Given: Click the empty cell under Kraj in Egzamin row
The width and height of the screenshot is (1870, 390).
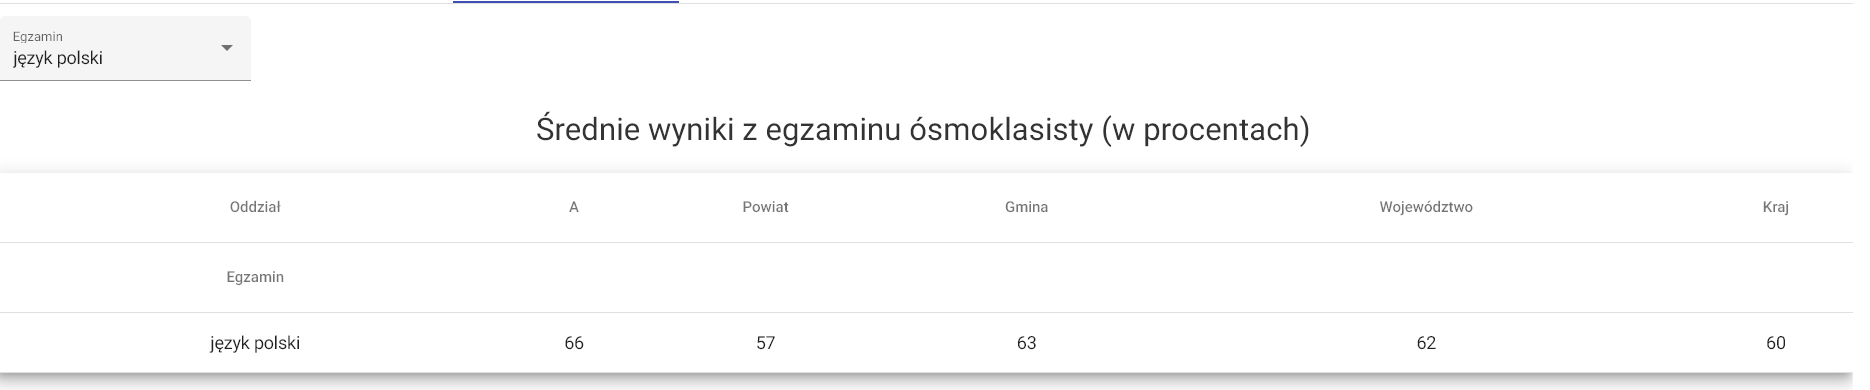Looking at the screenshot, I should point(1776,277).
